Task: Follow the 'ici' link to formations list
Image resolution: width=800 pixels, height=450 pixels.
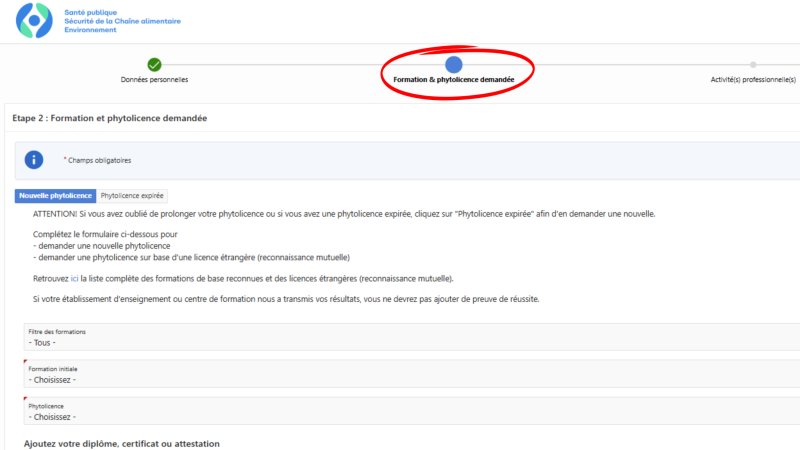Action: pos(74,279)
